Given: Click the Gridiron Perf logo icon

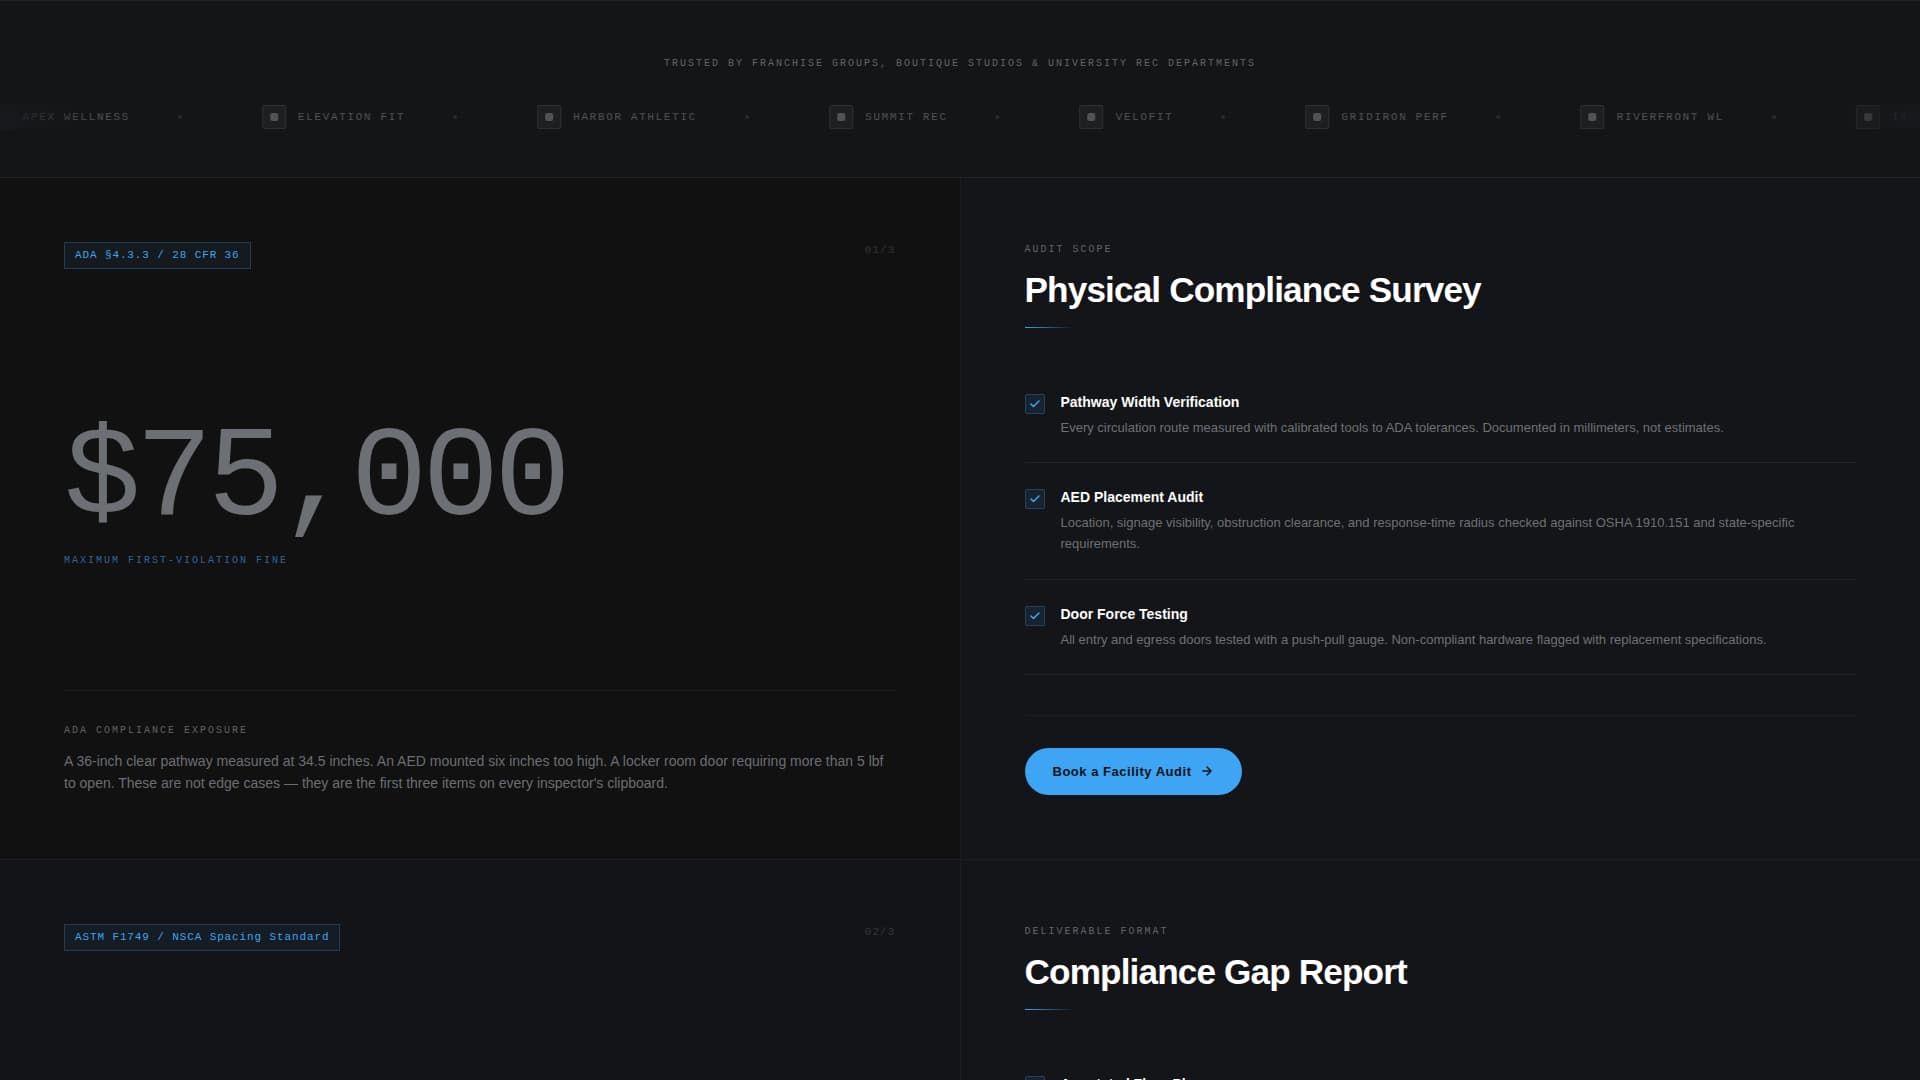Looking at the screenshot, I should (1317, 117).
